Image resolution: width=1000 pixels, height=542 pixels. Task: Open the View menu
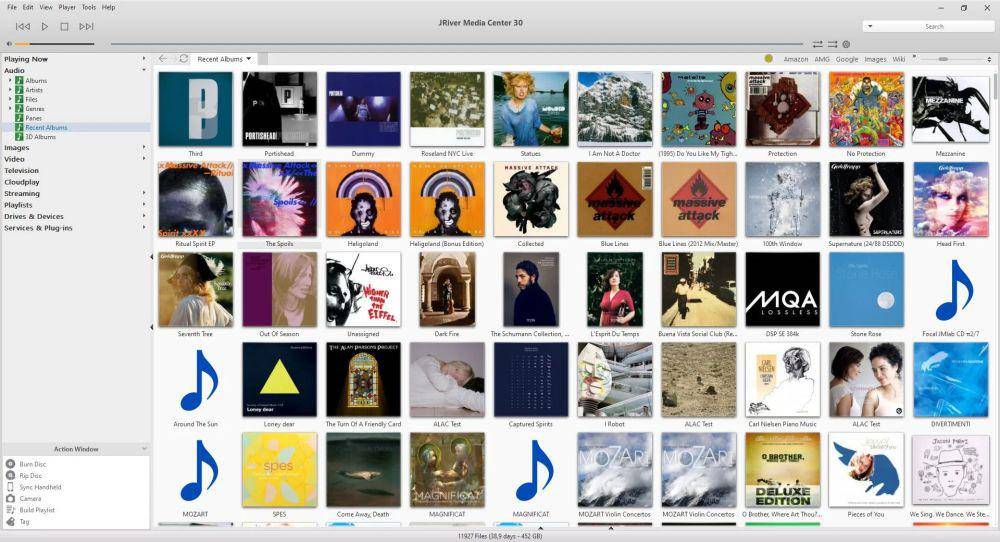[x=46, y=7]
